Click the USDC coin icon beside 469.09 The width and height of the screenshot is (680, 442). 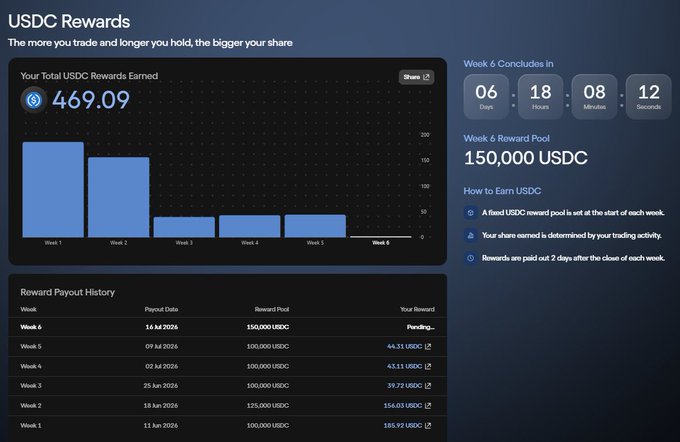pyautogui.click(x=34, y=100)
